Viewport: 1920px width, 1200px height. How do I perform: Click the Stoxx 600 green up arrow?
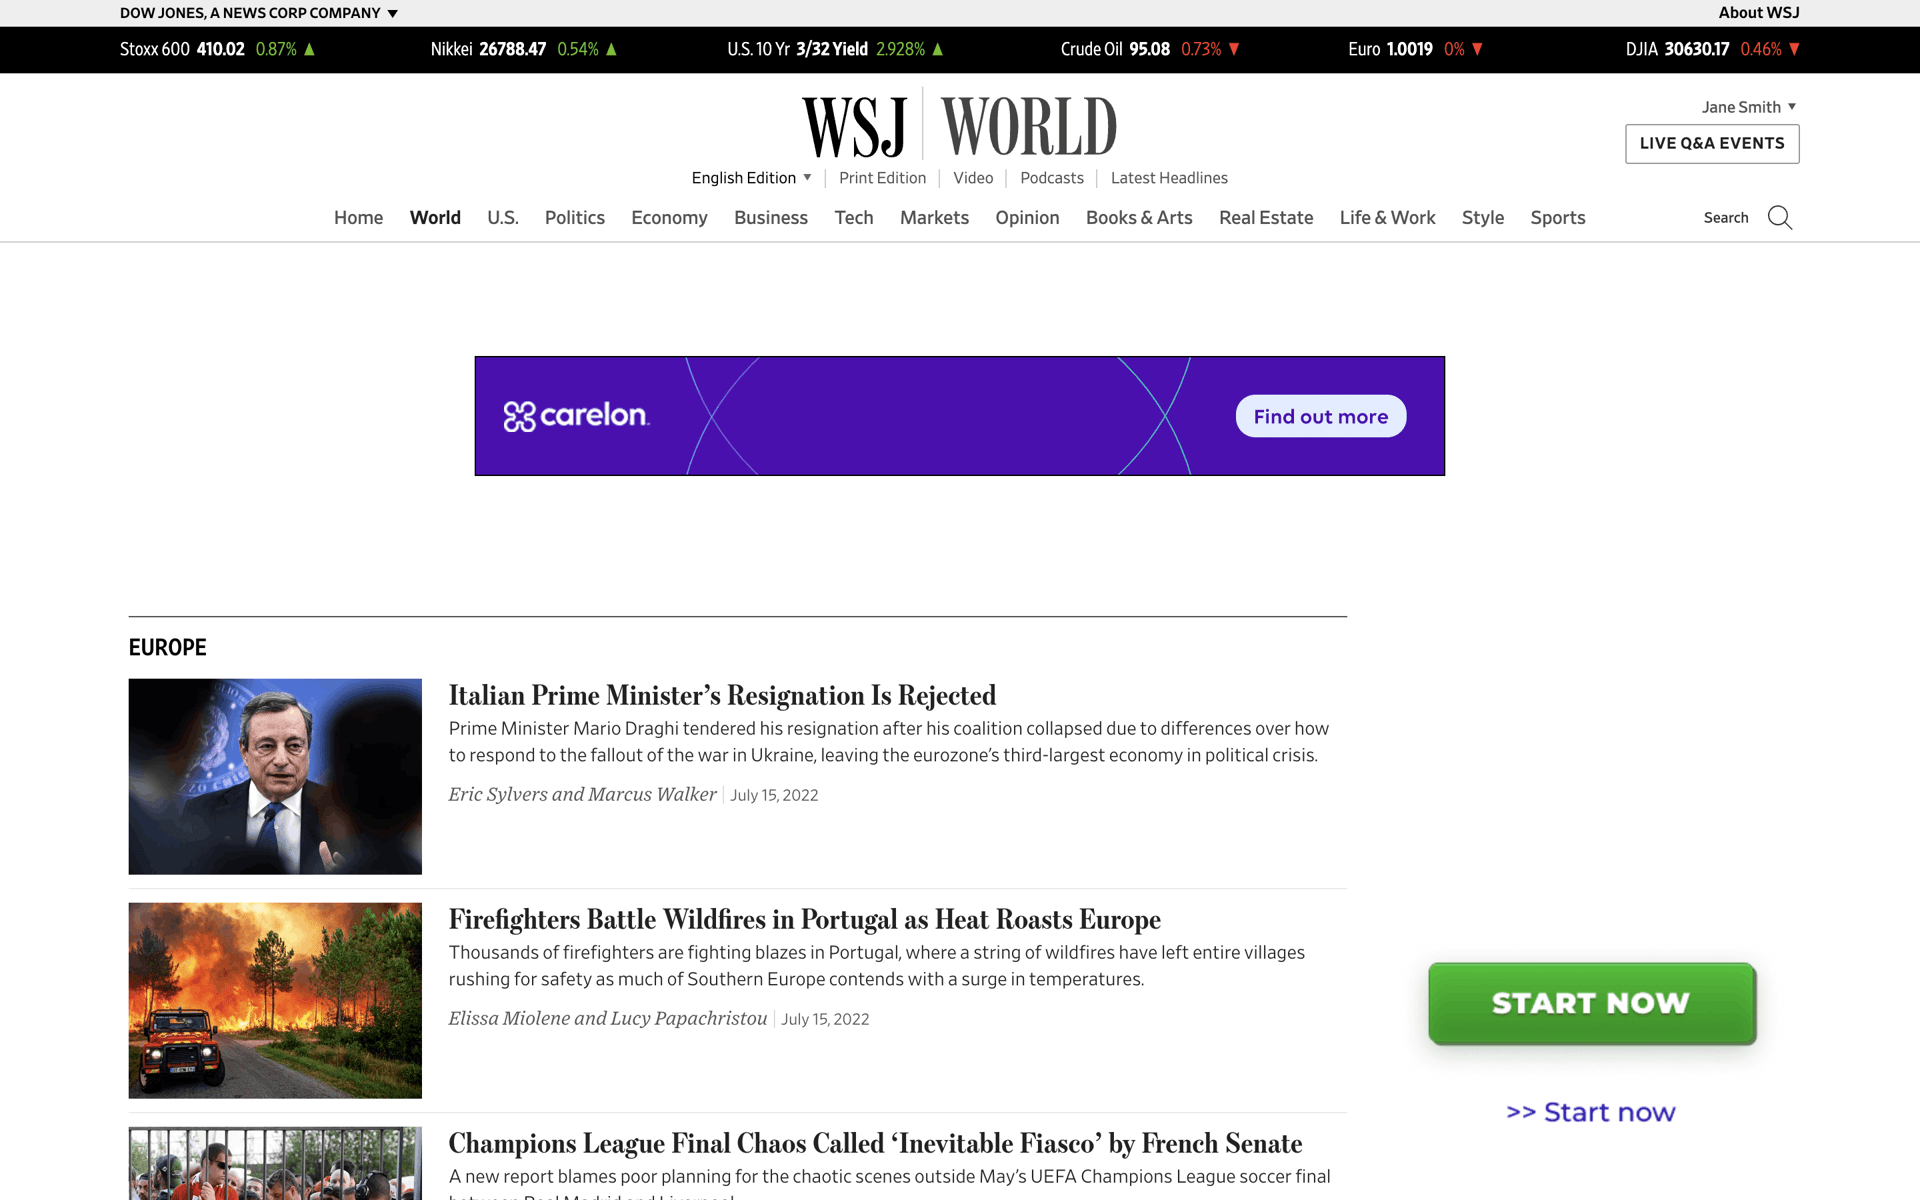[309, 49]
